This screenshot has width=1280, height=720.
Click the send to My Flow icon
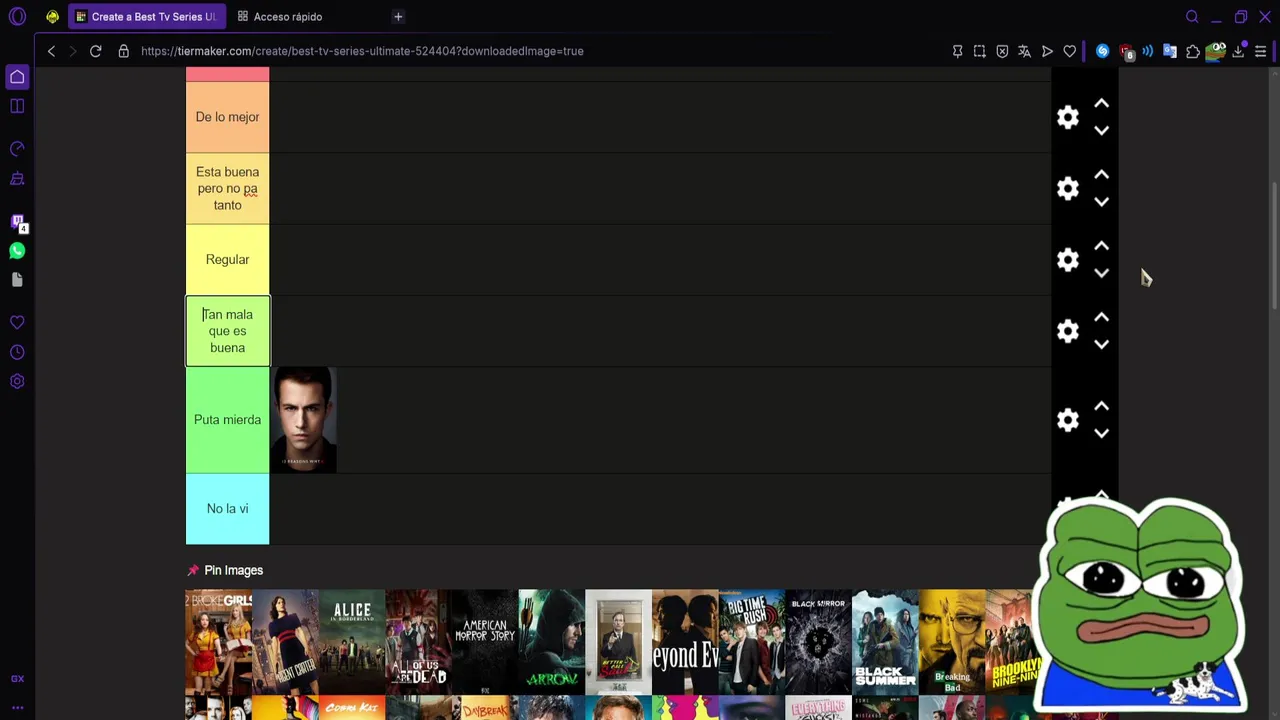point(1047,51)
